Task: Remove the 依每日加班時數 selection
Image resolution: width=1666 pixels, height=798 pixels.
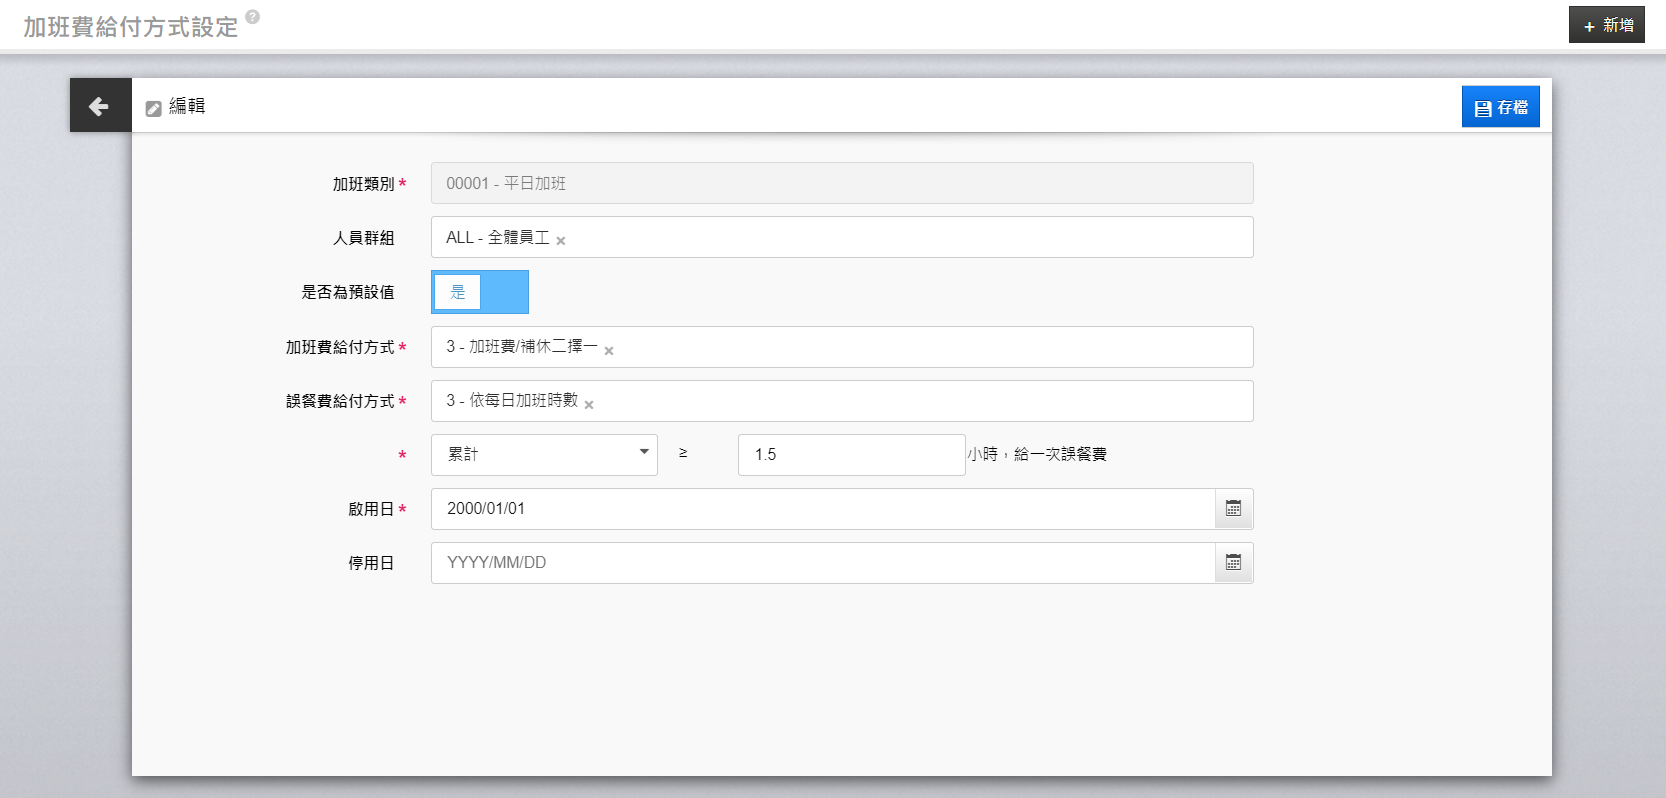Action: coord(589,405)
